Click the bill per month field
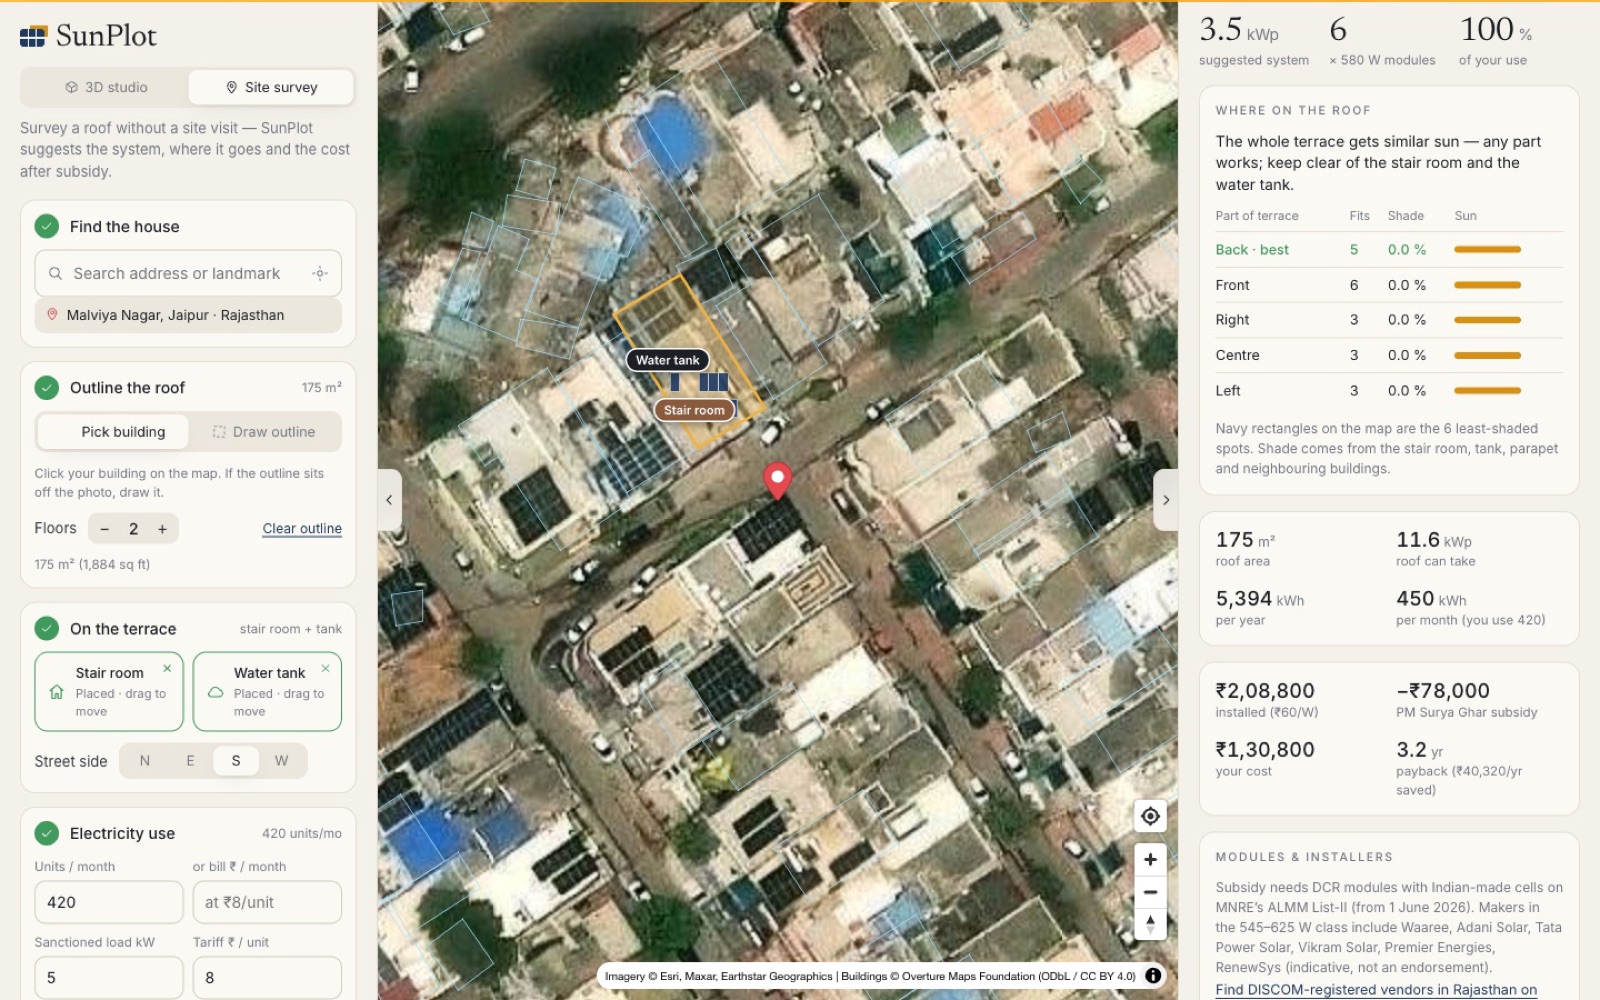Viewport: 1600px width, 1000px height. (x=267, y=902)
